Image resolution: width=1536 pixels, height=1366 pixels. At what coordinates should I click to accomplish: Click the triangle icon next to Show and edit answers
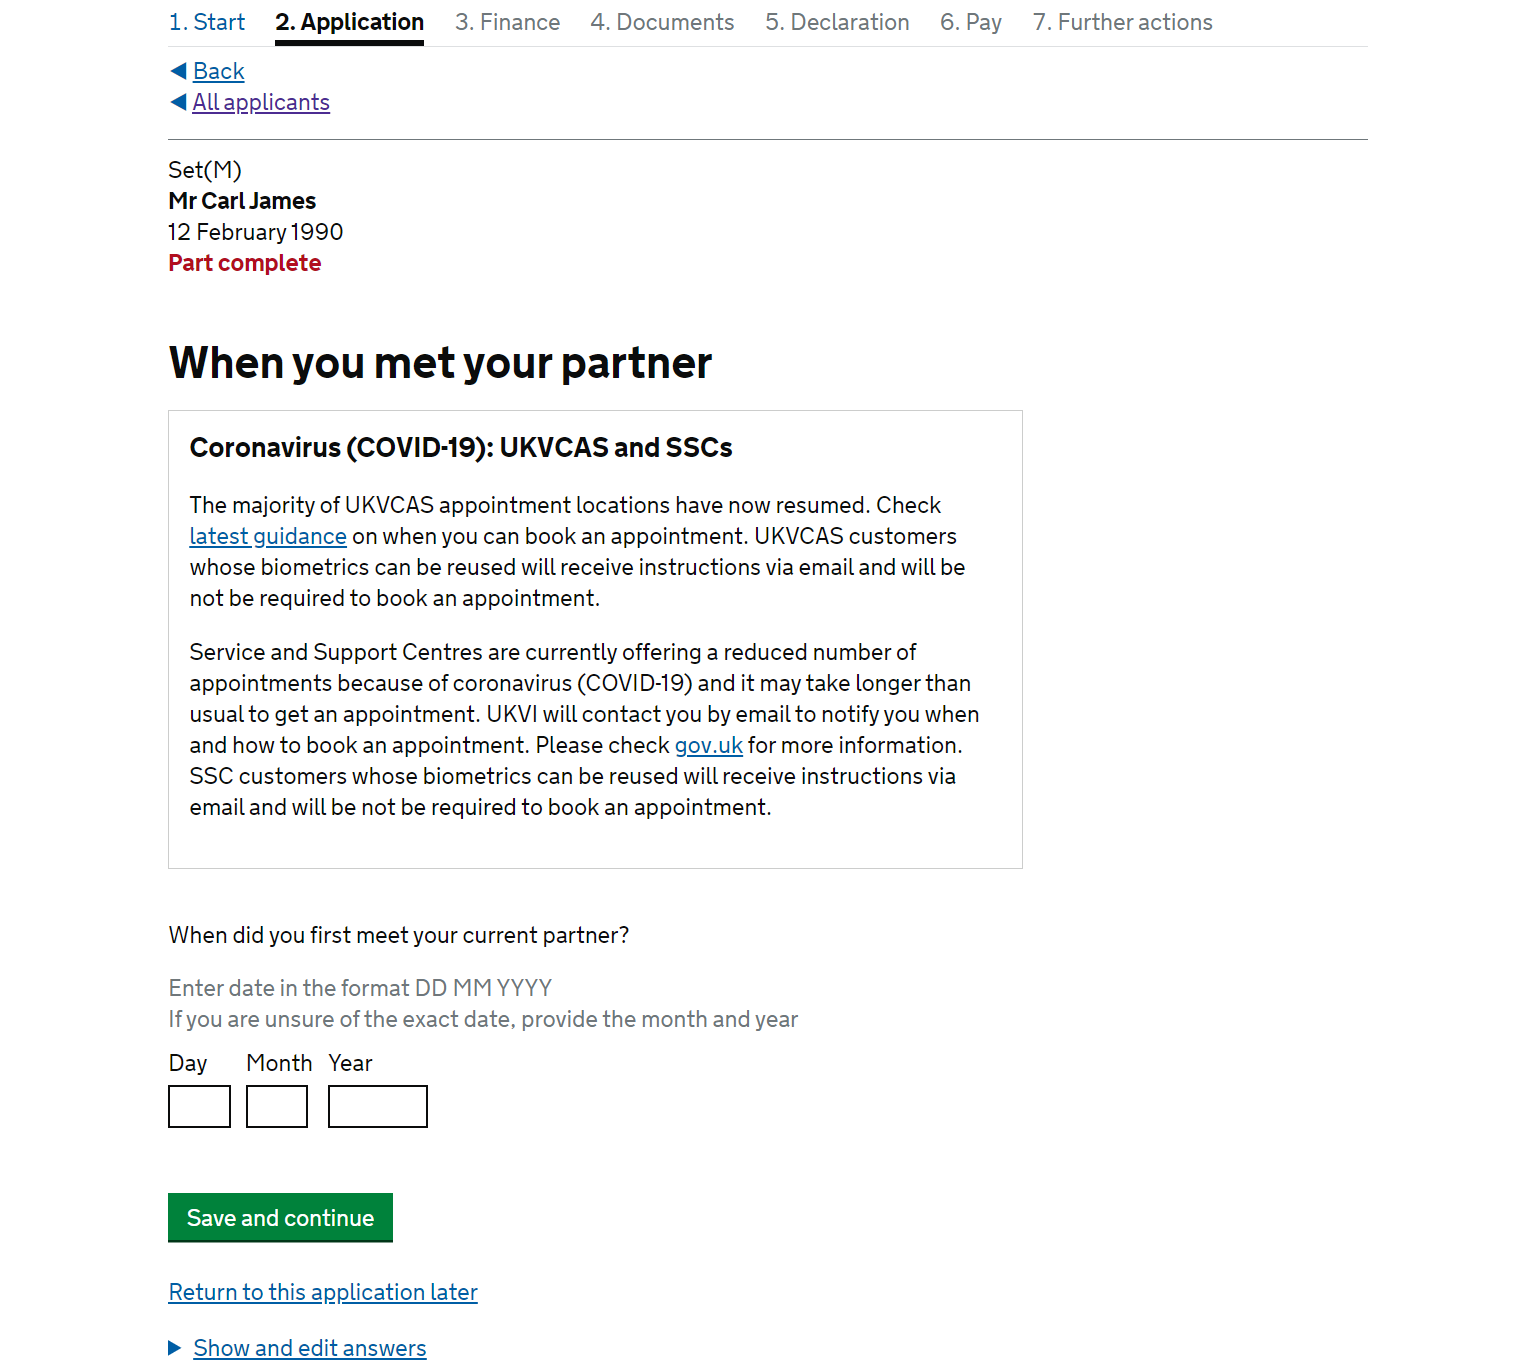point(175,1348)
